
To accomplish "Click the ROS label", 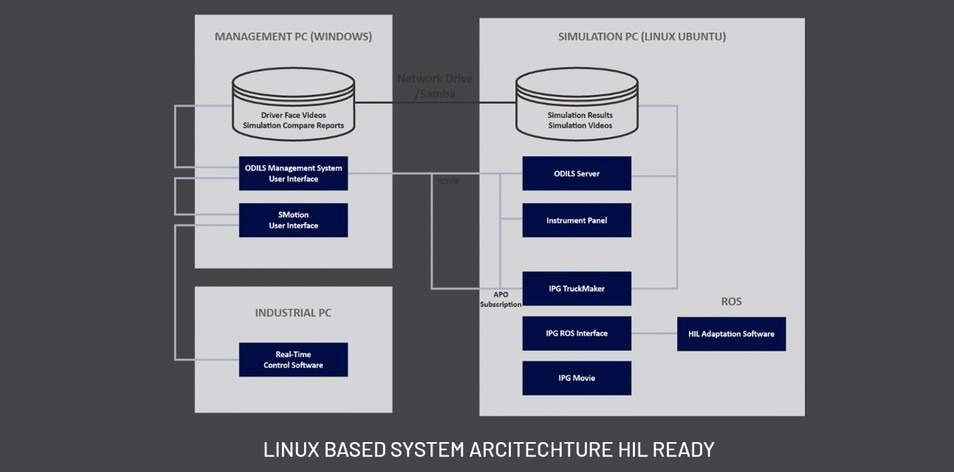I will click(730, 300).
